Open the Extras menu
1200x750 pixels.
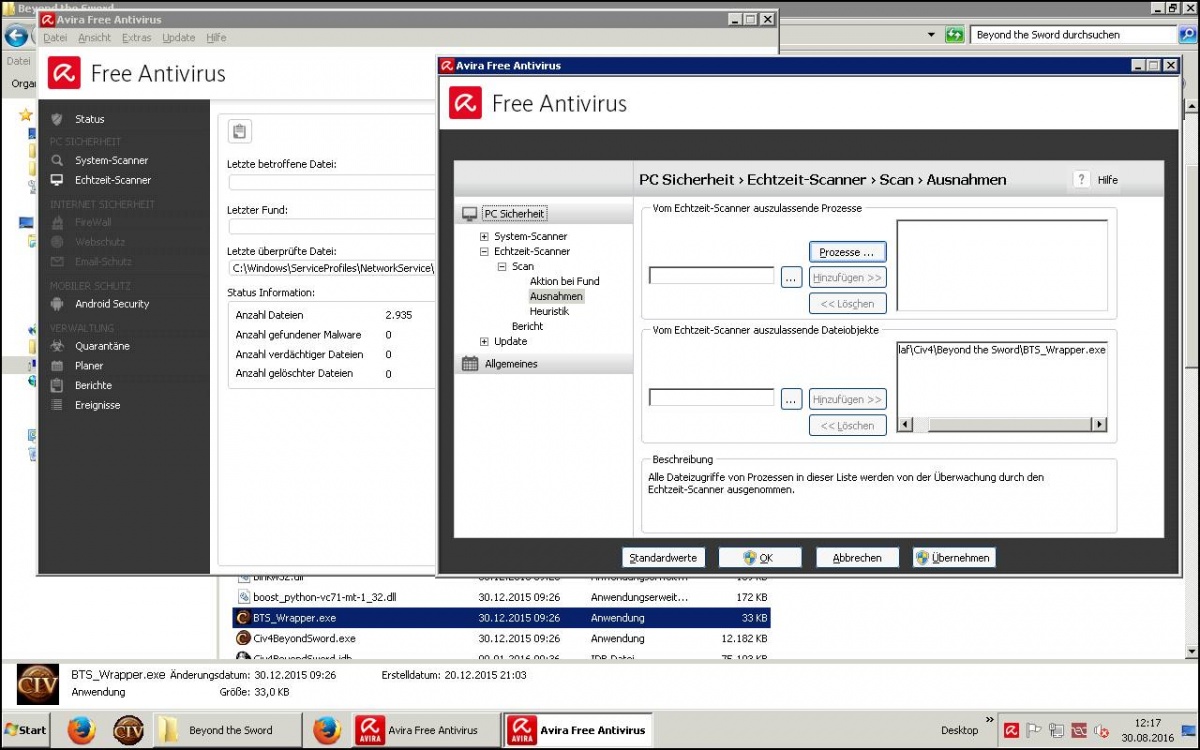point(137,38)
